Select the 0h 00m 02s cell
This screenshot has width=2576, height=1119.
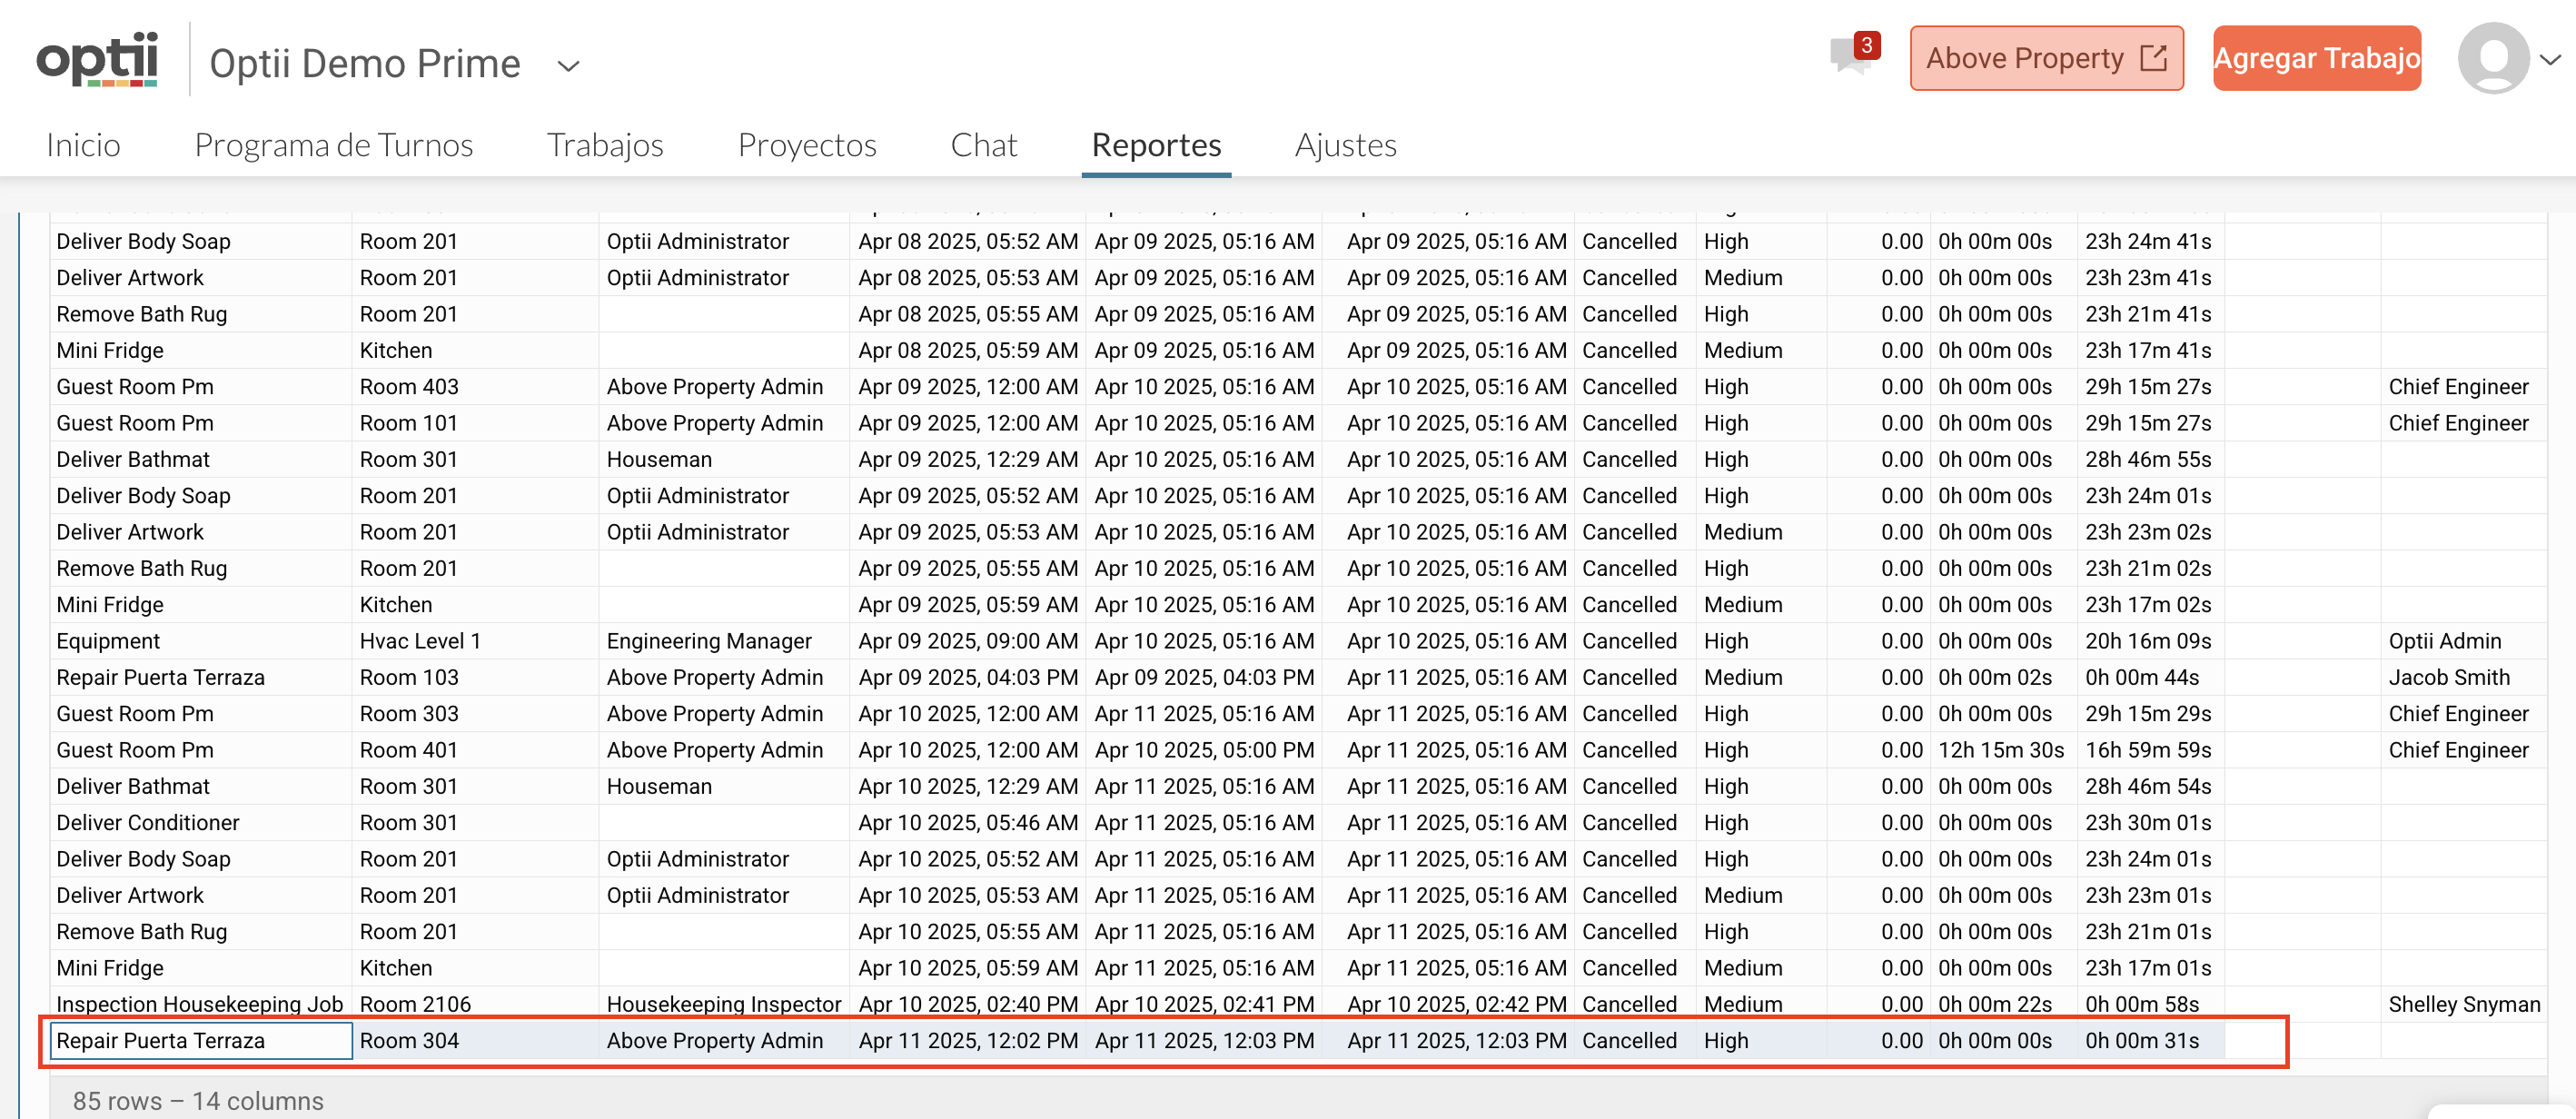[2003, 677]
